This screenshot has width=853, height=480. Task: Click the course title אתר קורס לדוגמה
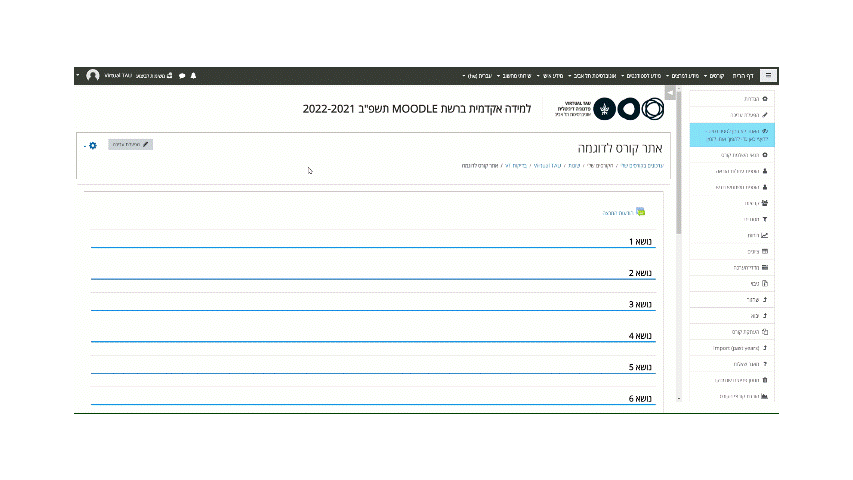click(620, 148)
